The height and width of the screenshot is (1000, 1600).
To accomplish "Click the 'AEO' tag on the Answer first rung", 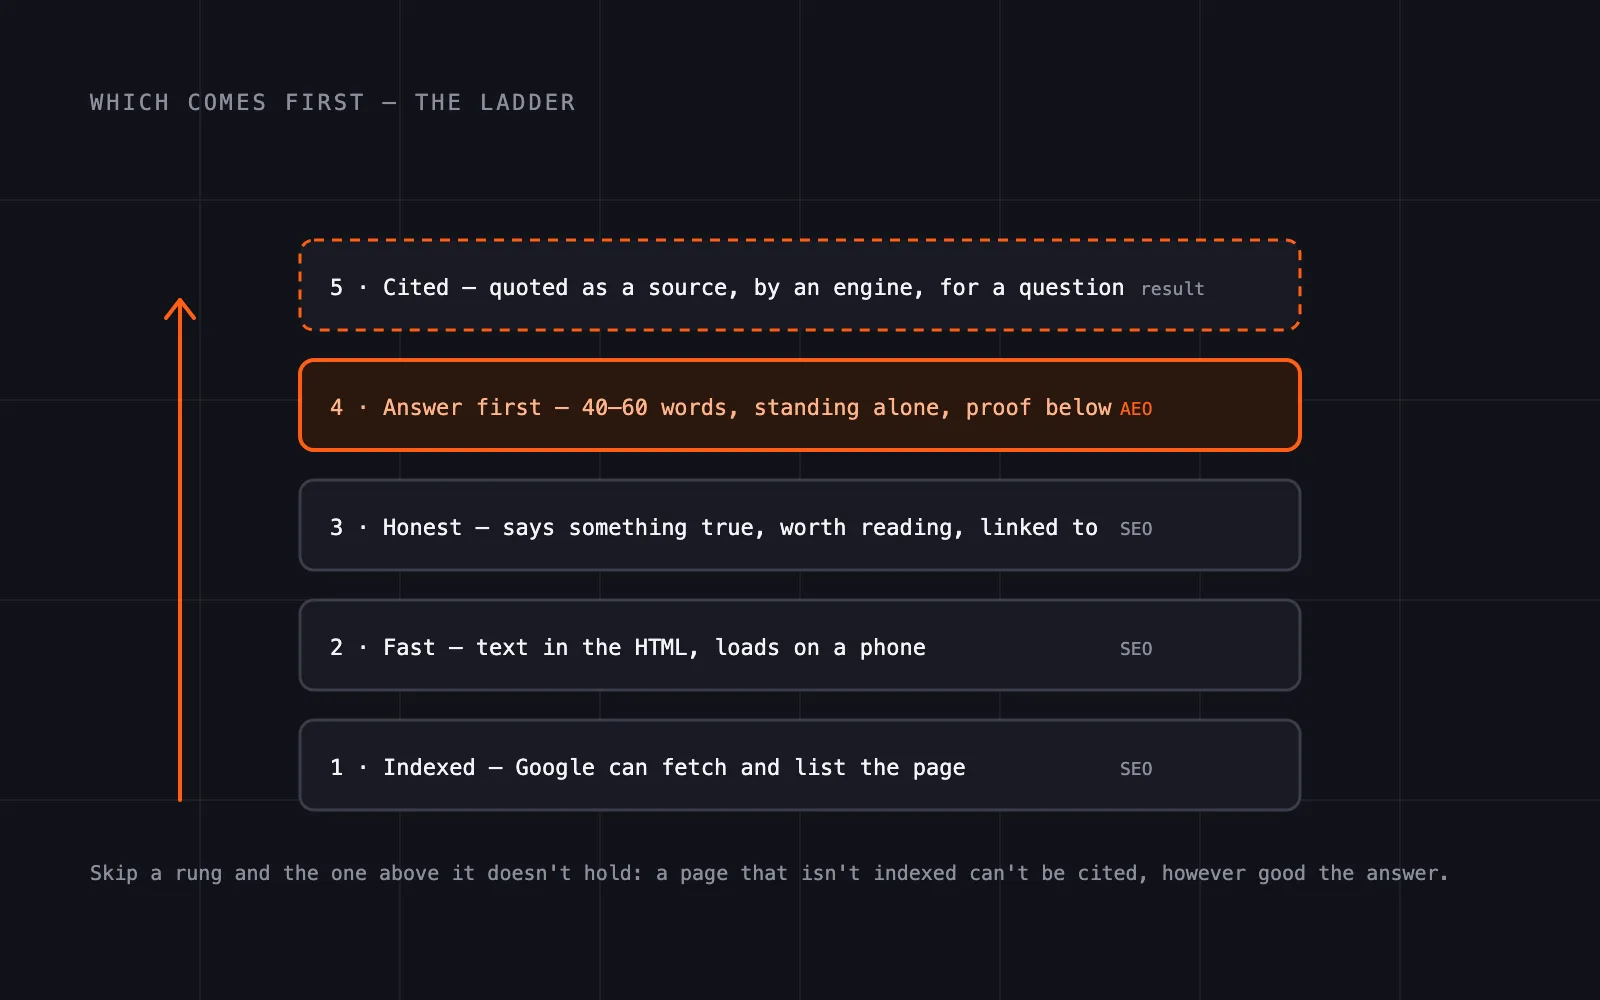I will click(x=1136, y=409).
